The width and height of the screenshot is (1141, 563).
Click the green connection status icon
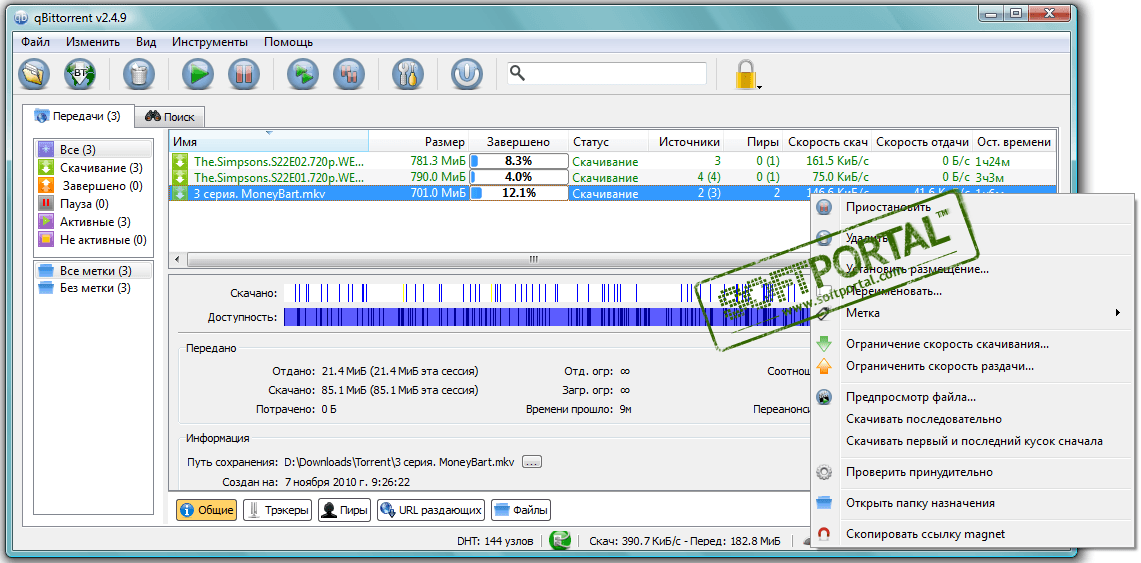point(560,540)
